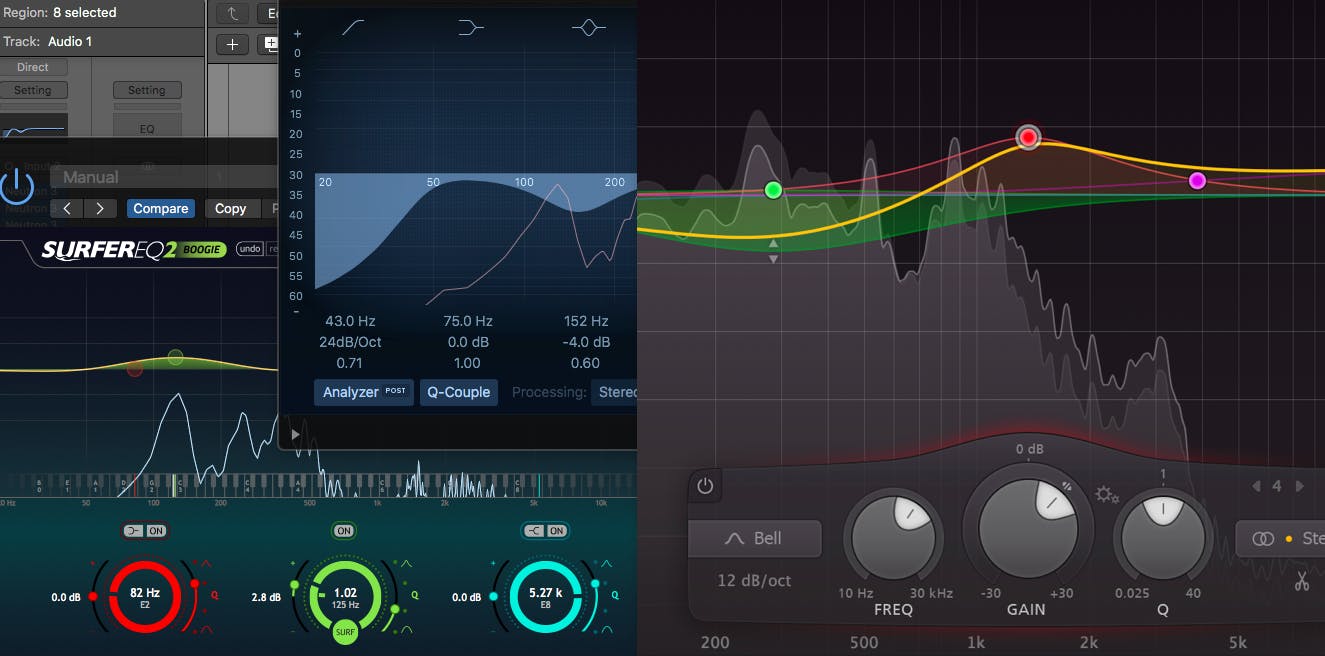
Task: Toggle the Pro-Q band power button
Action: (x=705, y=486)
